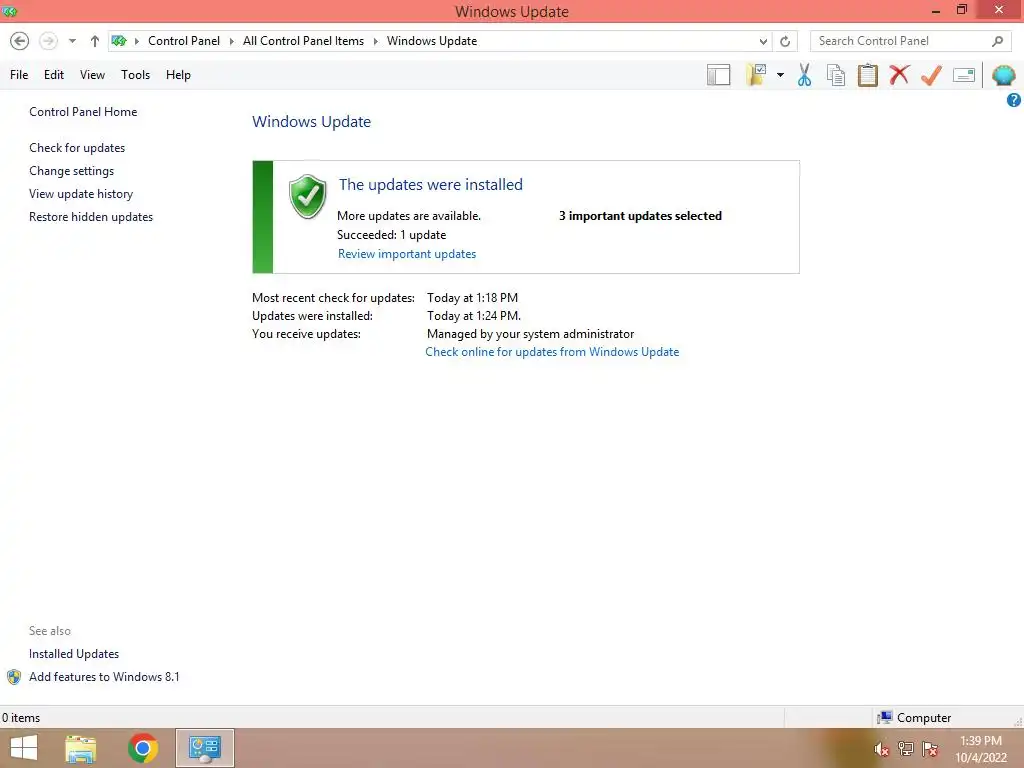This screenshot has width=1024, height=768.
Task: Open the Windows Start button
Action: pos(24,748)
